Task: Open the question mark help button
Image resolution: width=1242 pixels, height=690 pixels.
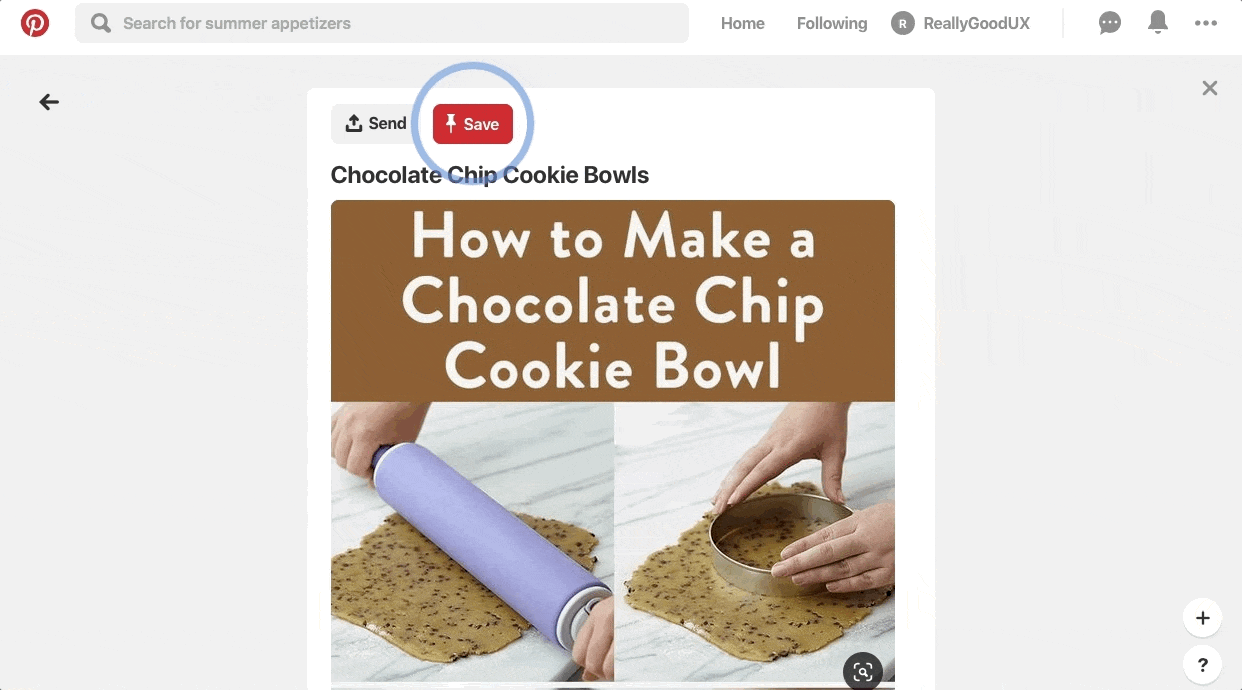Action: (1203, 664)
